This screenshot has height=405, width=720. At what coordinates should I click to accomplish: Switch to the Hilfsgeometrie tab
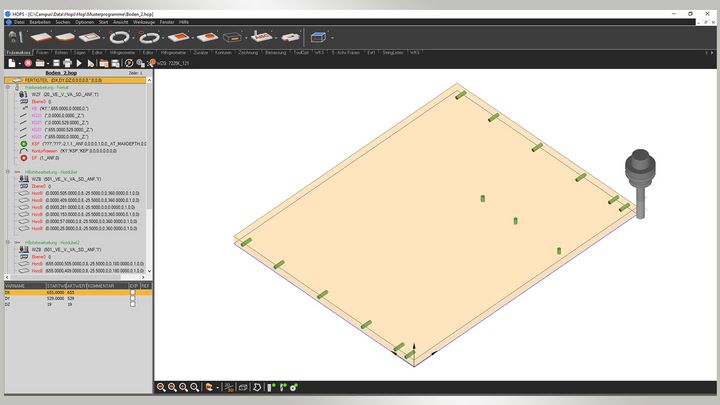pos(120,51)
